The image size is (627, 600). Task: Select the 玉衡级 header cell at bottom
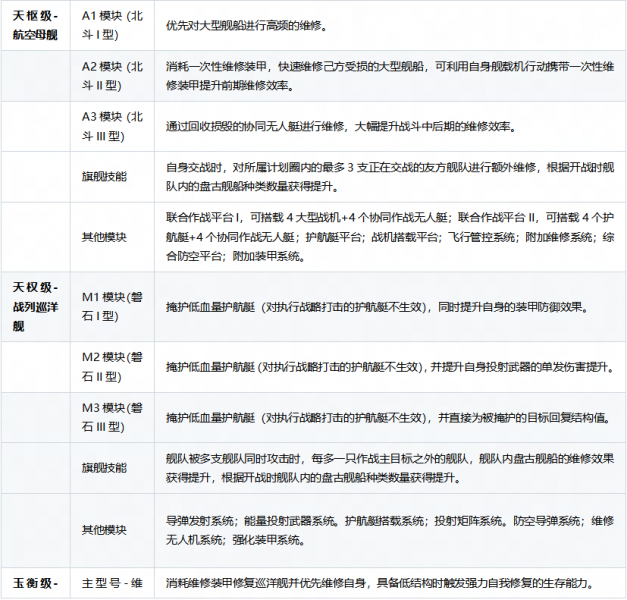(36, 582)
